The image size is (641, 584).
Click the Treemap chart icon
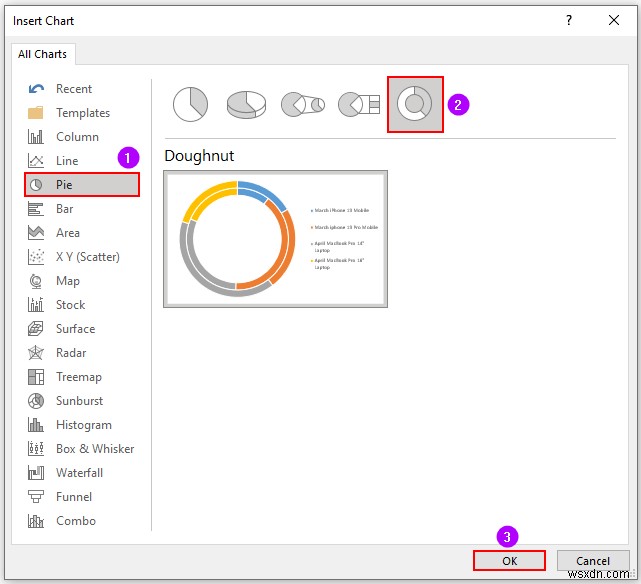(x=36, y=377)
